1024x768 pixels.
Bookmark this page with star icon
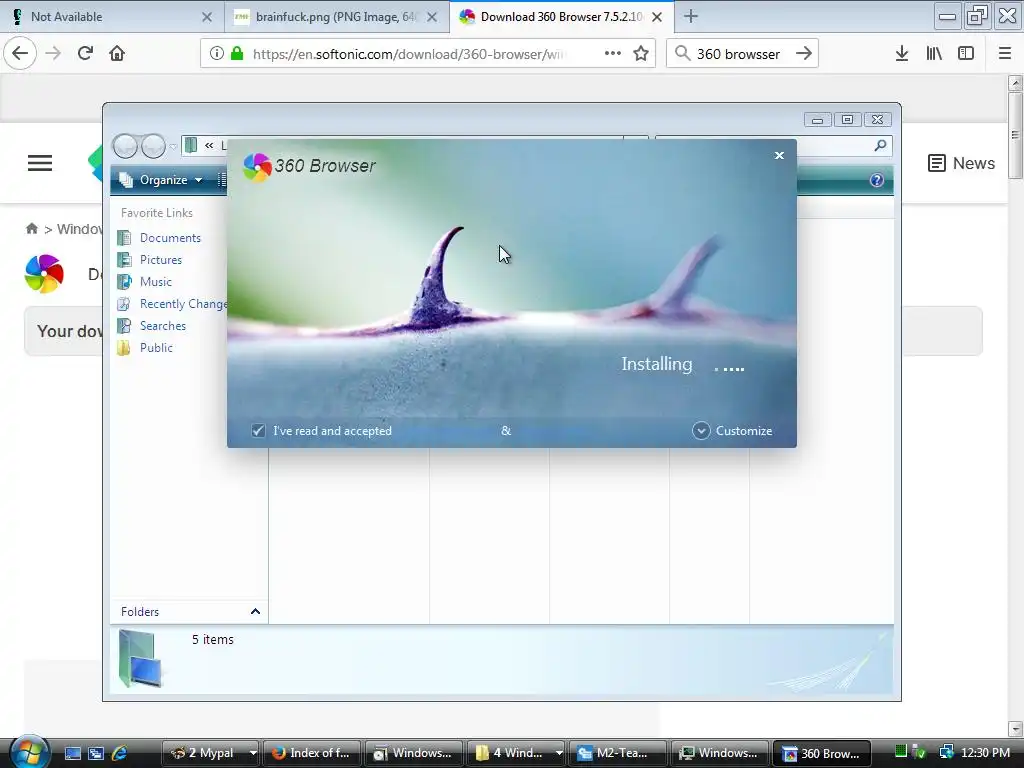click(641, 54)
